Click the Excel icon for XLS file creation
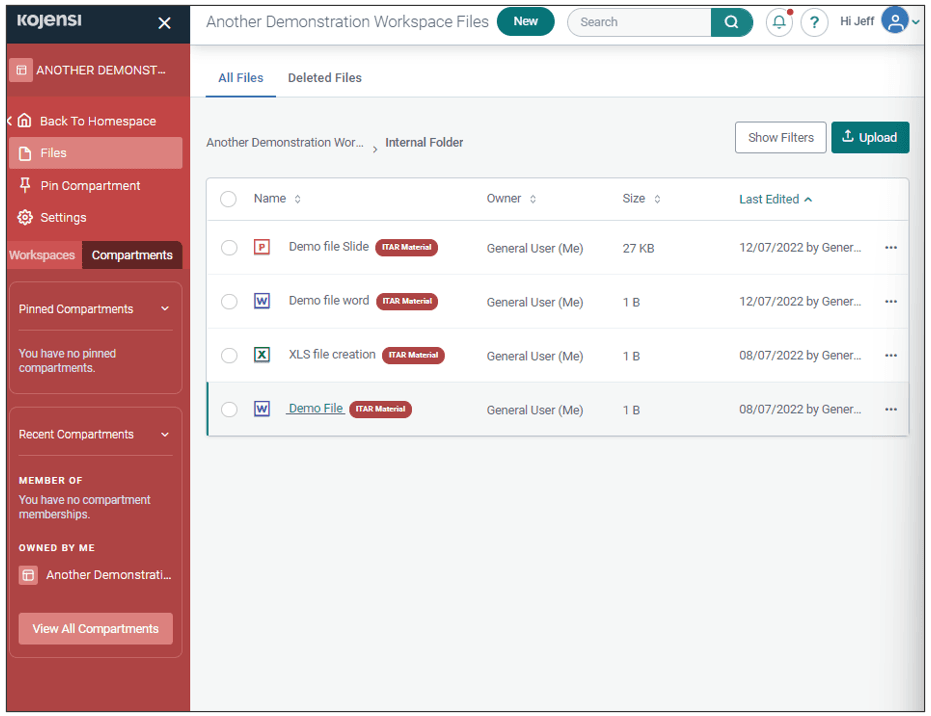This screenshot has width=931, height=716. coord(262,355)
